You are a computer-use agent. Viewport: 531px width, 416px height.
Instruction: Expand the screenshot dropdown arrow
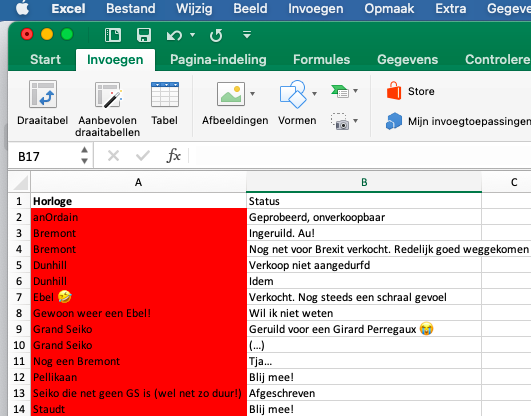tap(356, 121)
